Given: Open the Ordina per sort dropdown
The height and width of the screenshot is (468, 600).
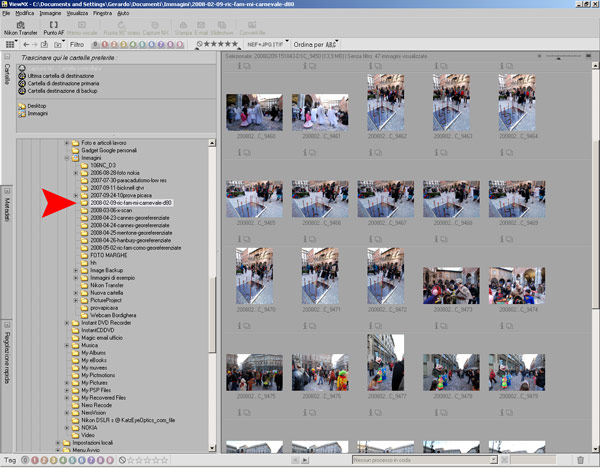Looking at the screenshot, I should click(x=315, y=44).
